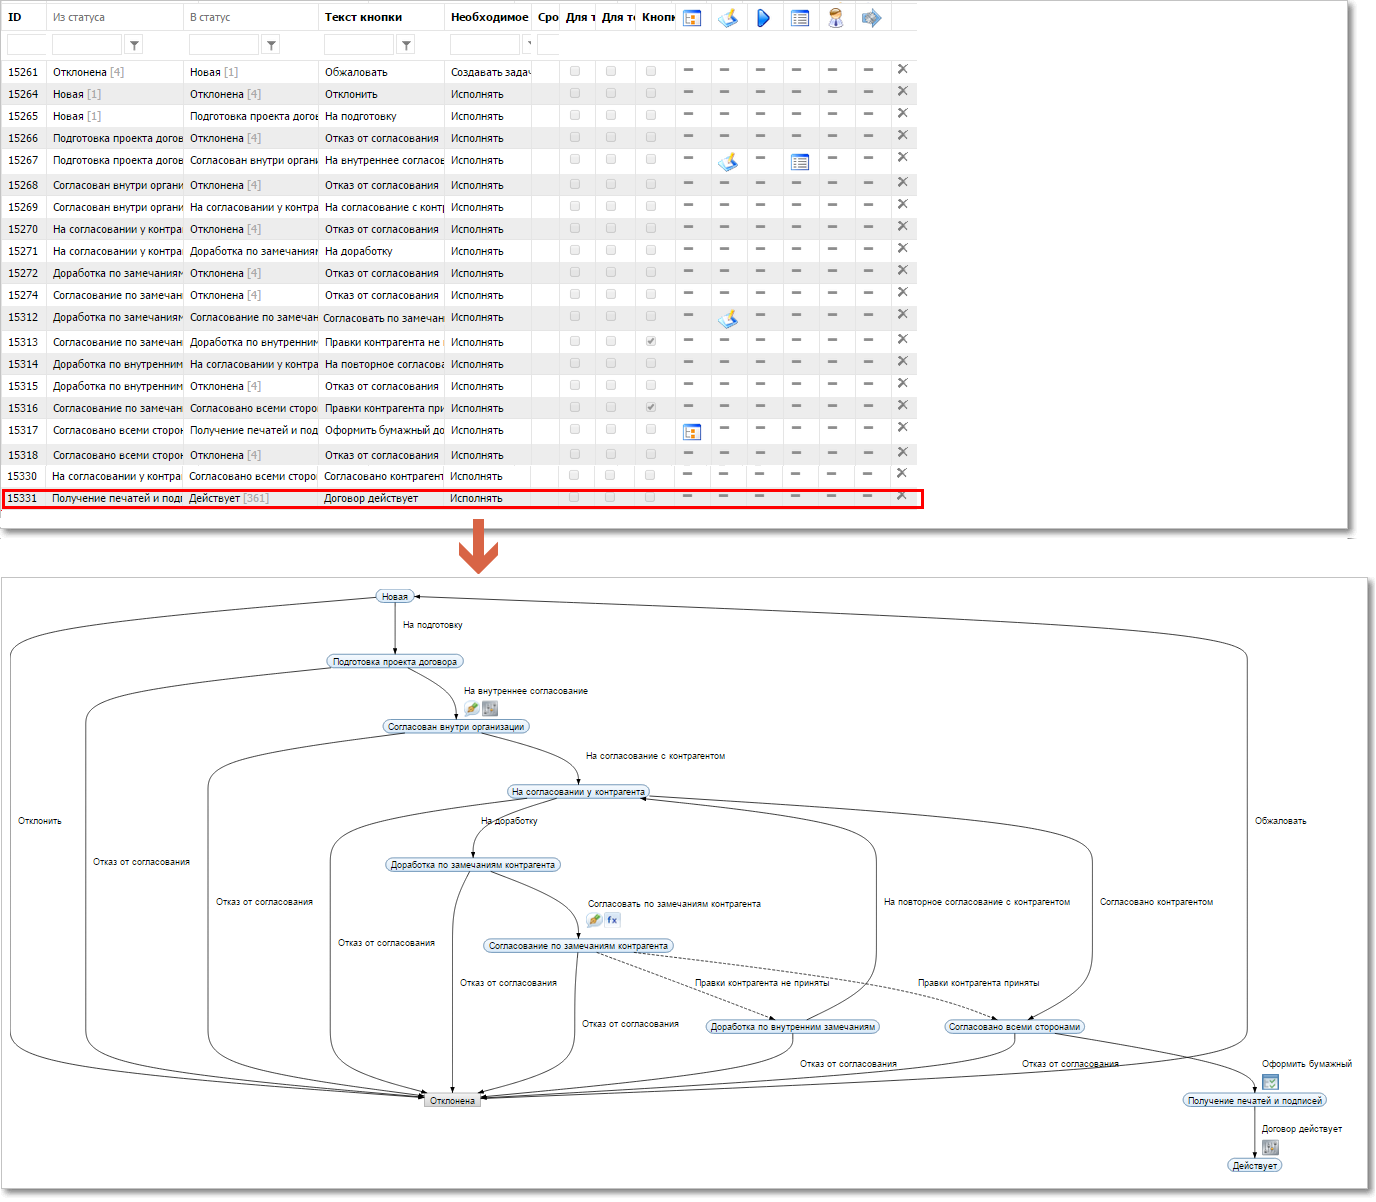The width and height of the screenshot is (1376, 1202).
Task: Select the 'Подготовка проекта договора' diagram node
Action: 395,661
